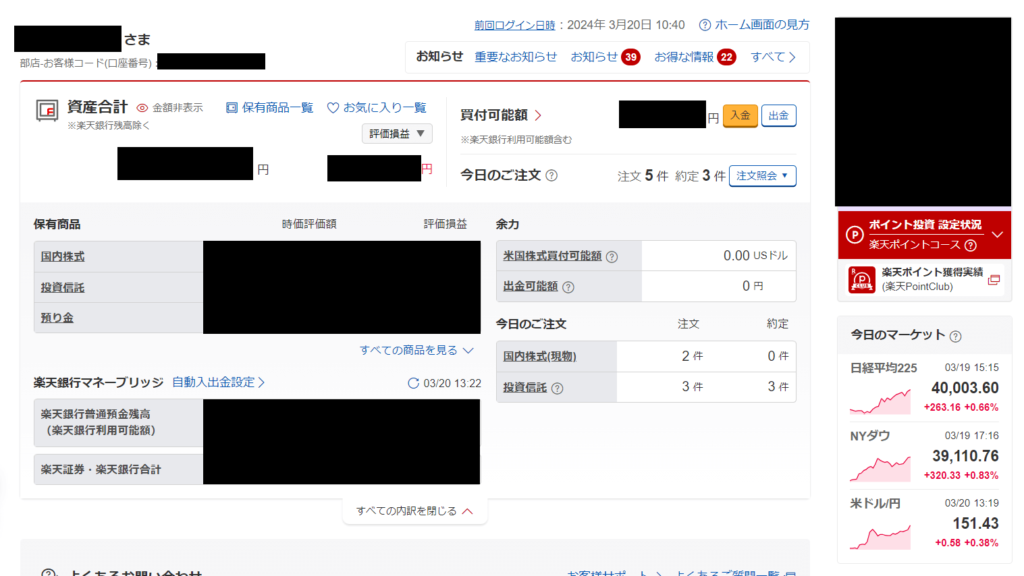This screenshot has height=576, width=1024.
Task: Click 楽天ポイントコース label
Action: pos(914,245)
